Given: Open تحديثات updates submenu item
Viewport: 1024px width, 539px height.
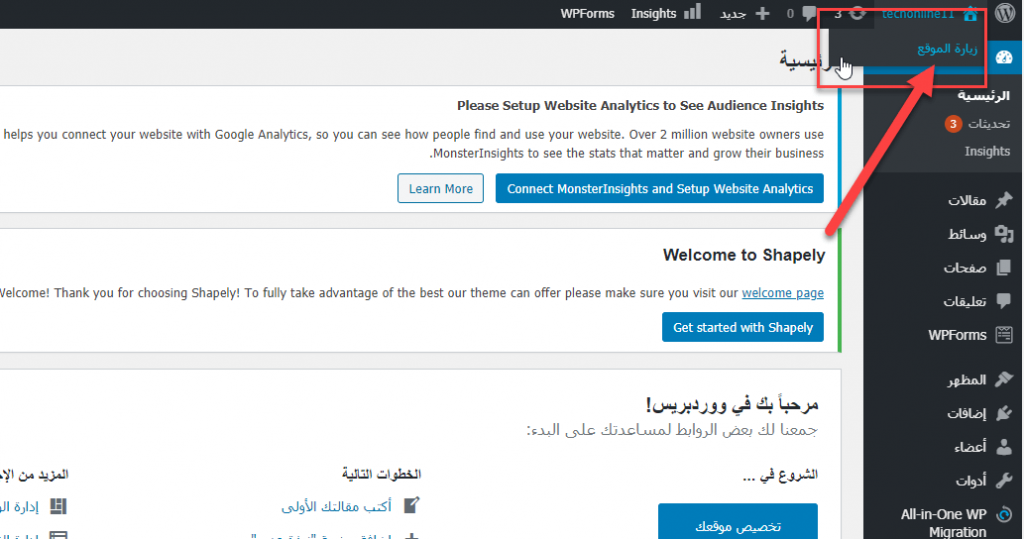Looking at the screenshot, I should [989, 123].
